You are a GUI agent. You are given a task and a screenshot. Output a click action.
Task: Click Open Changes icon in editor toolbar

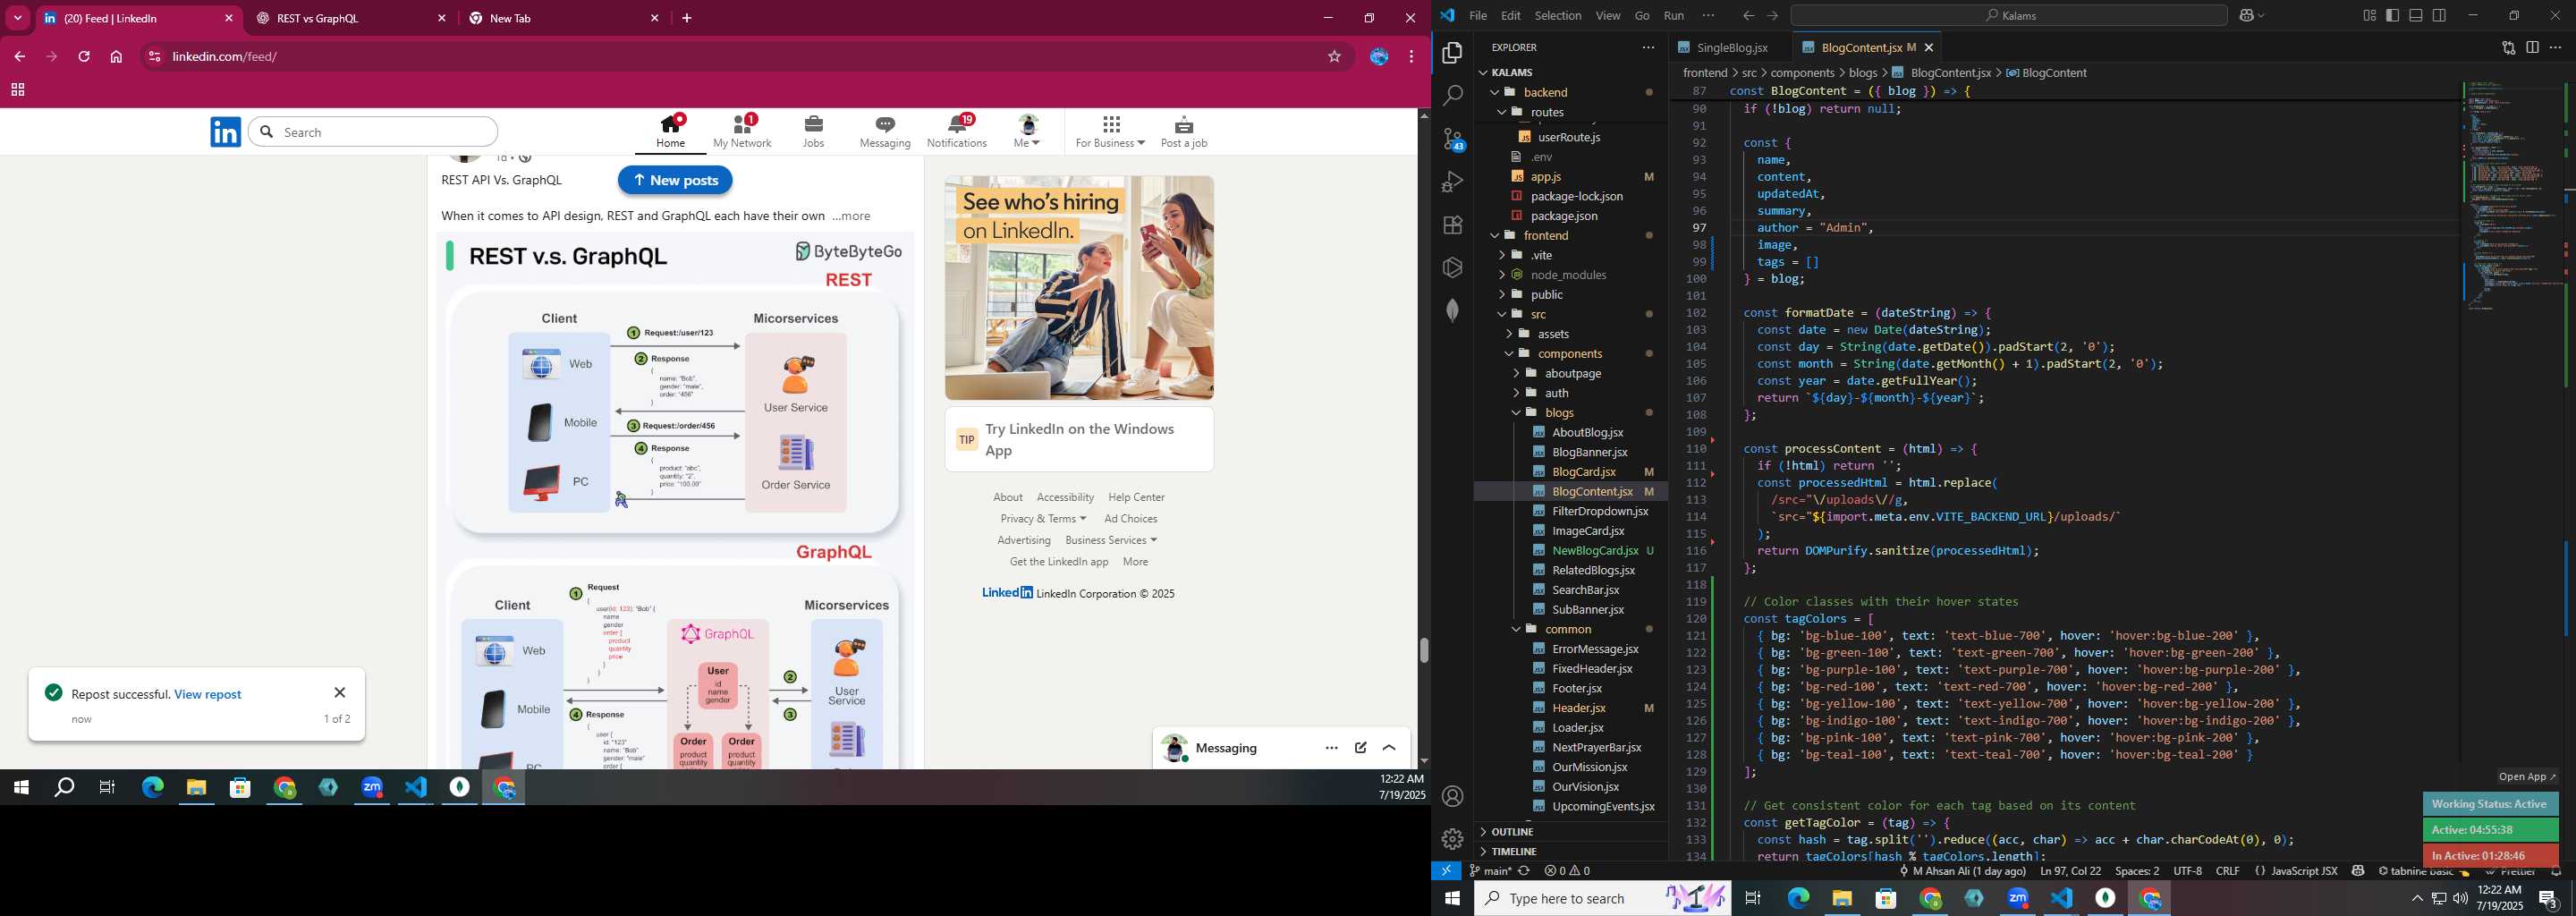[x=2508, y=48]
